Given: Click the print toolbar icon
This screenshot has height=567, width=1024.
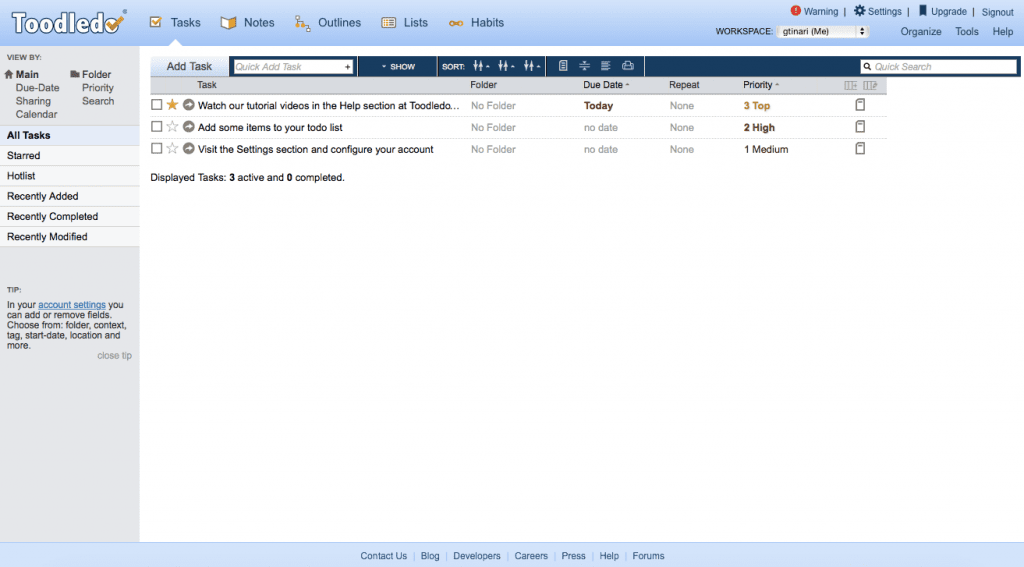Looking at the screenshot, I should 628,66.
